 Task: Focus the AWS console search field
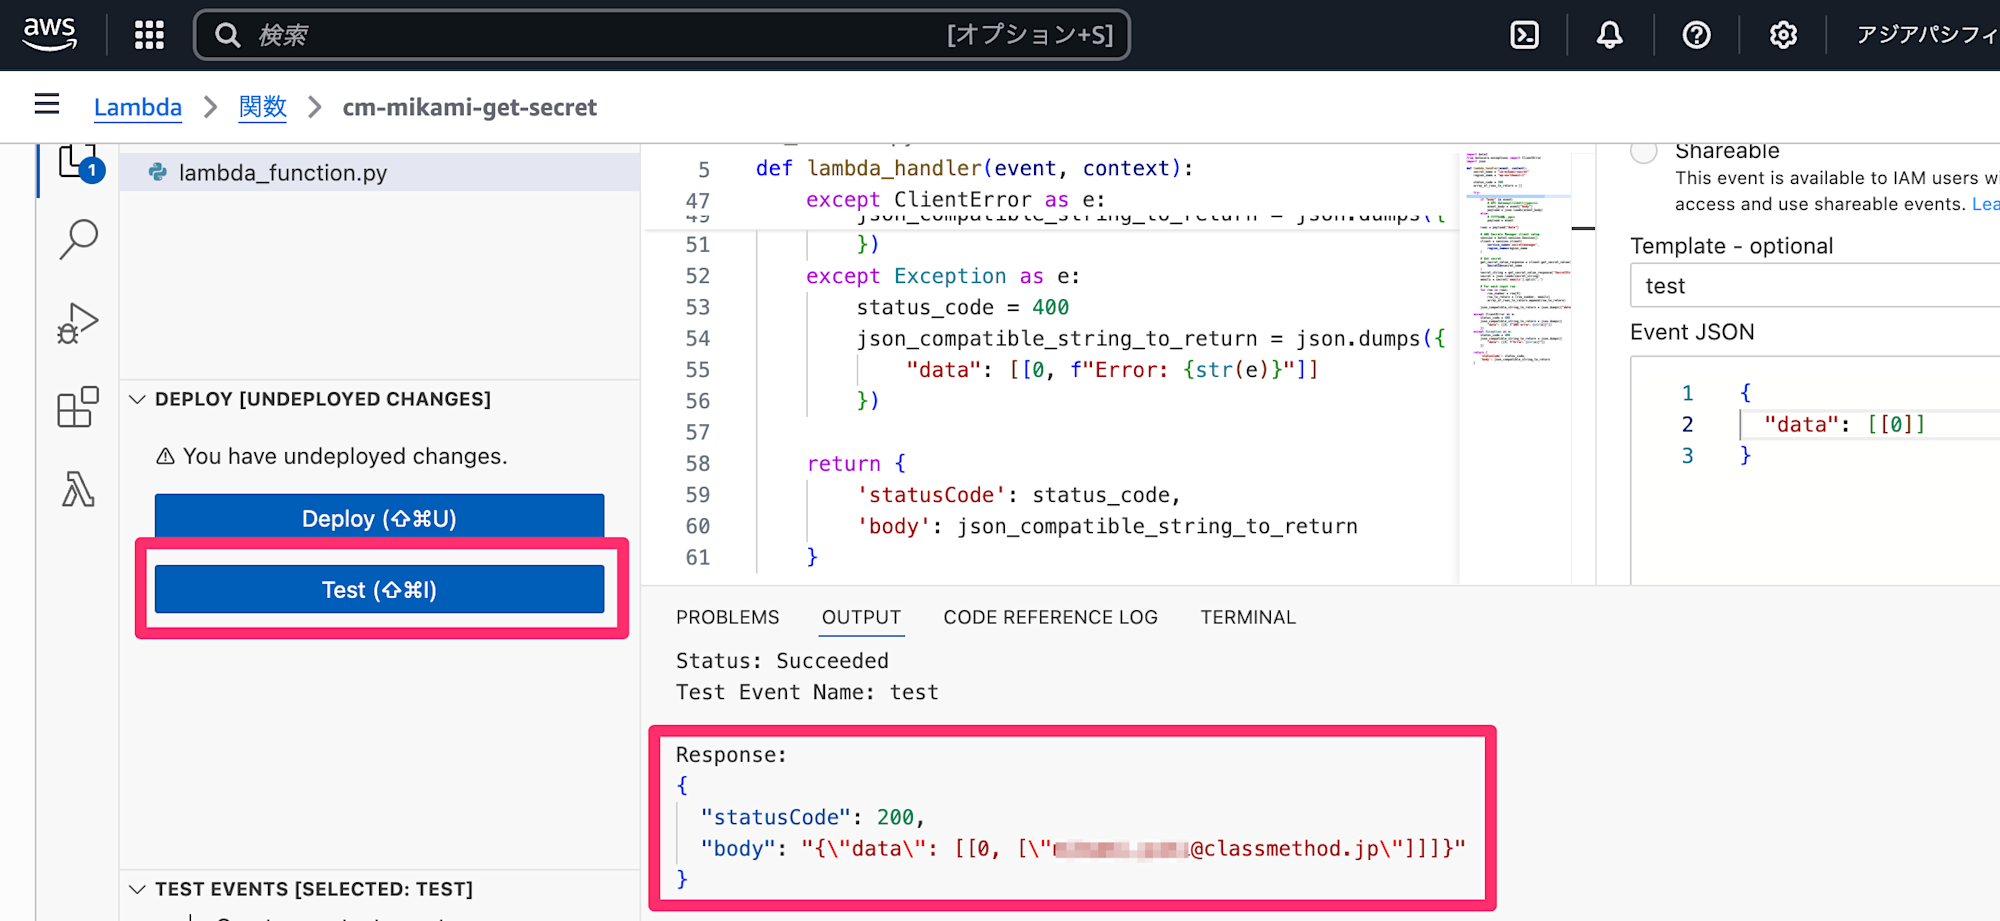click(x=662, y=35)
